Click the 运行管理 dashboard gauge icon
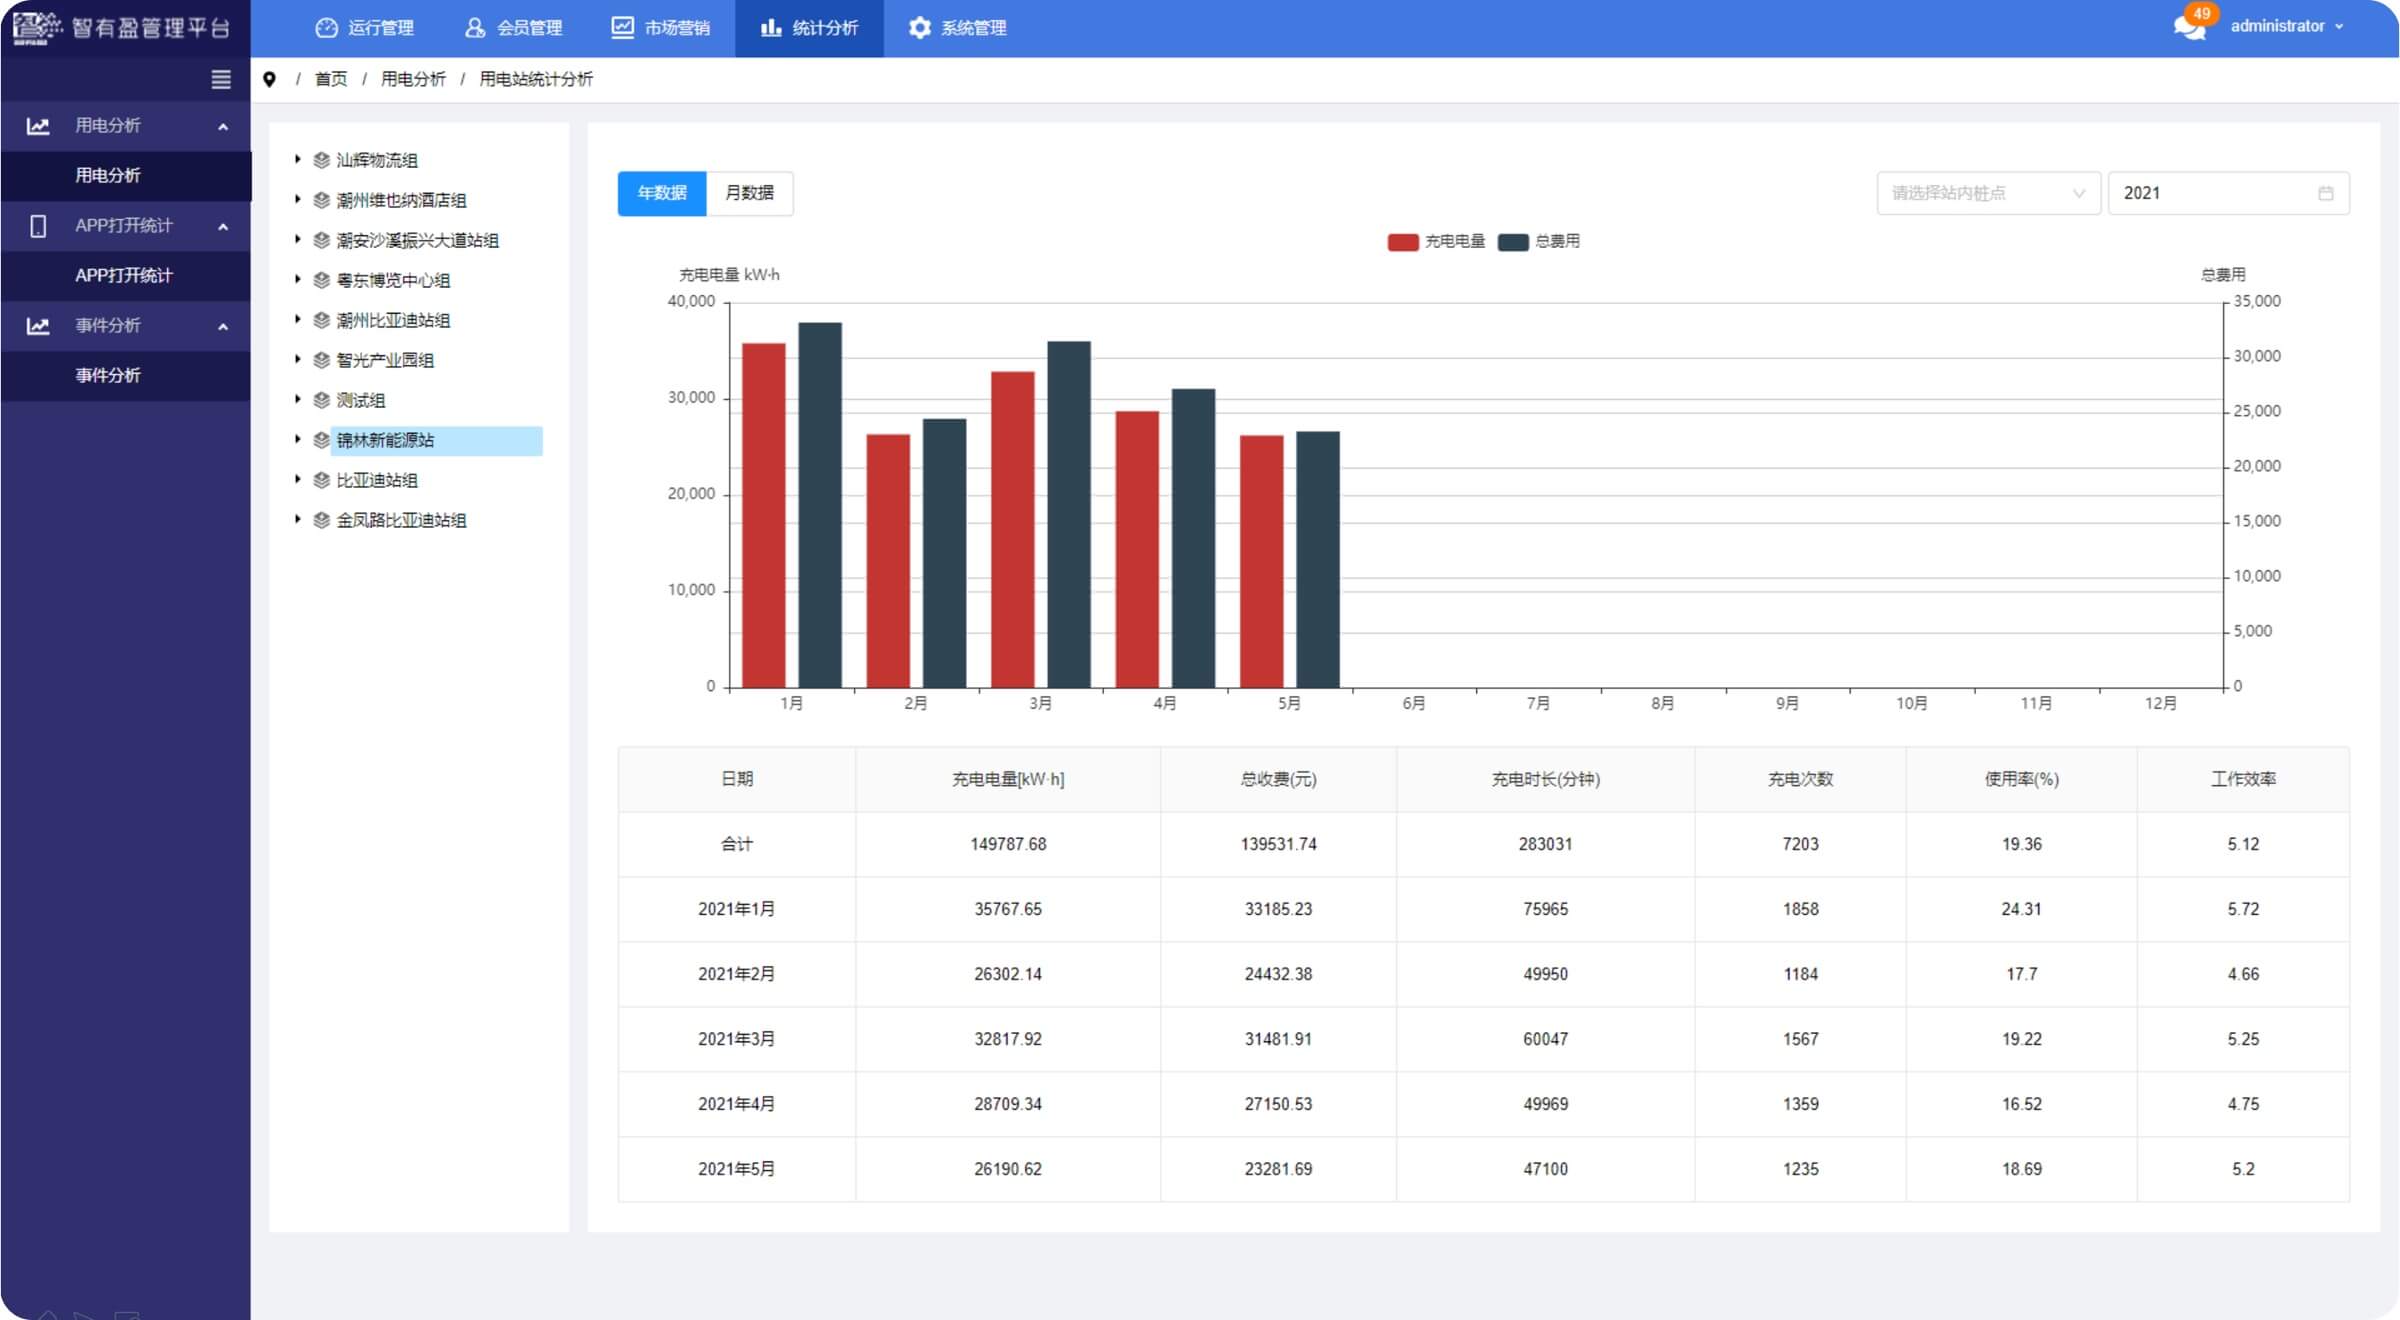 (x=326, y=28)
